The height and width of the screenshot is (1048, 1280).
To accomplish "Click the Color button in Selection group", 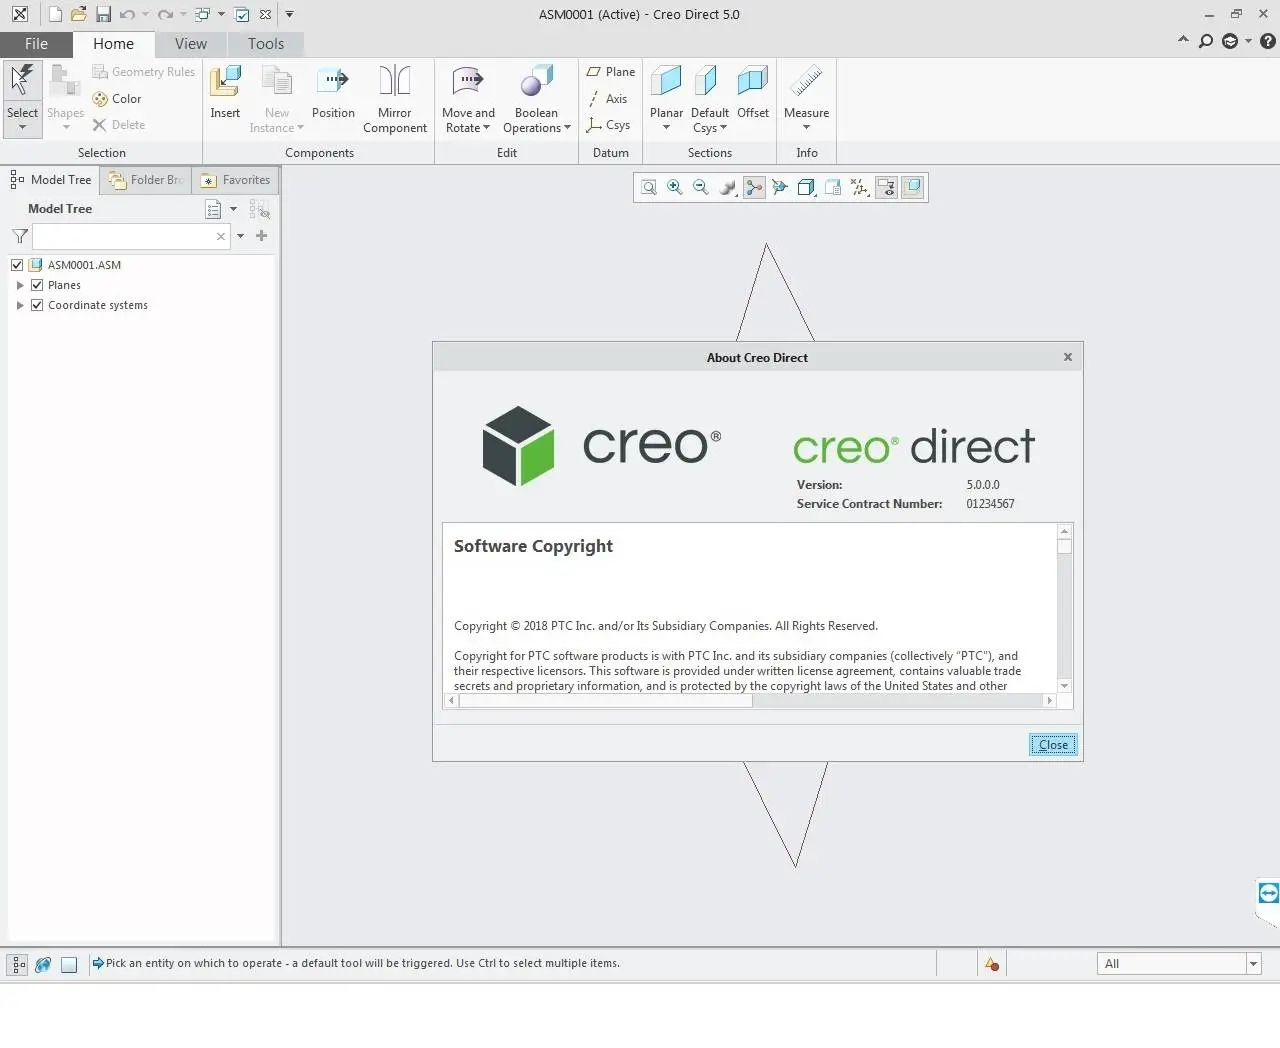I will tap(117, 99).
